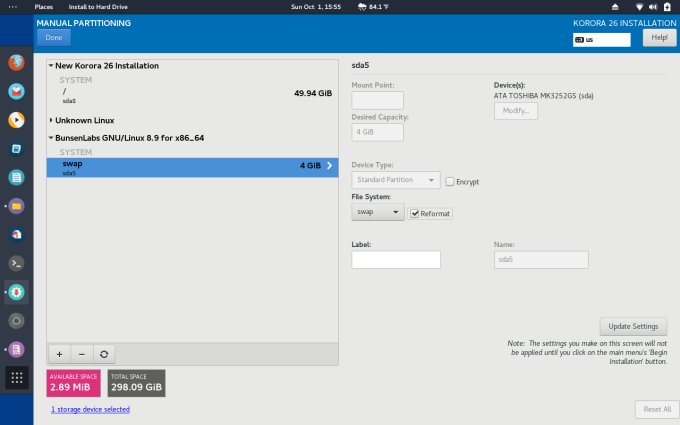Remove selected partition with minus button

click(x=82, y=354)
